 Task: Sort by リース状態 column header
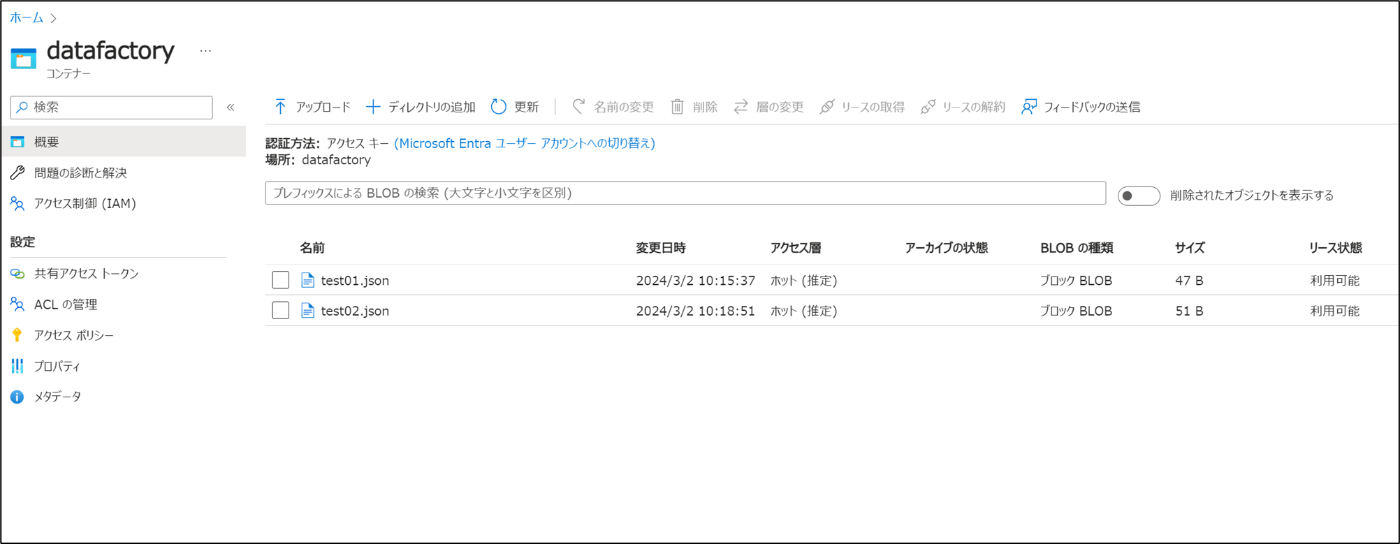pos(1336,248)
